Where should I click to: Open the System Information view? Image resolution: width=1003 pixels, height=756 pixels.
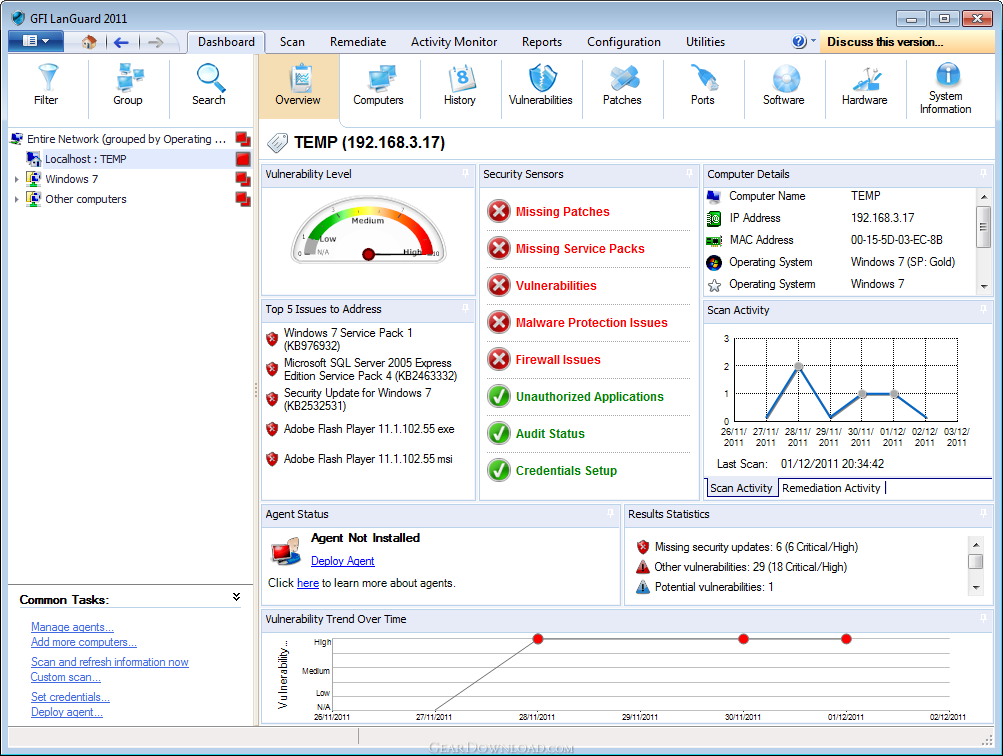[x=946, y=88]
